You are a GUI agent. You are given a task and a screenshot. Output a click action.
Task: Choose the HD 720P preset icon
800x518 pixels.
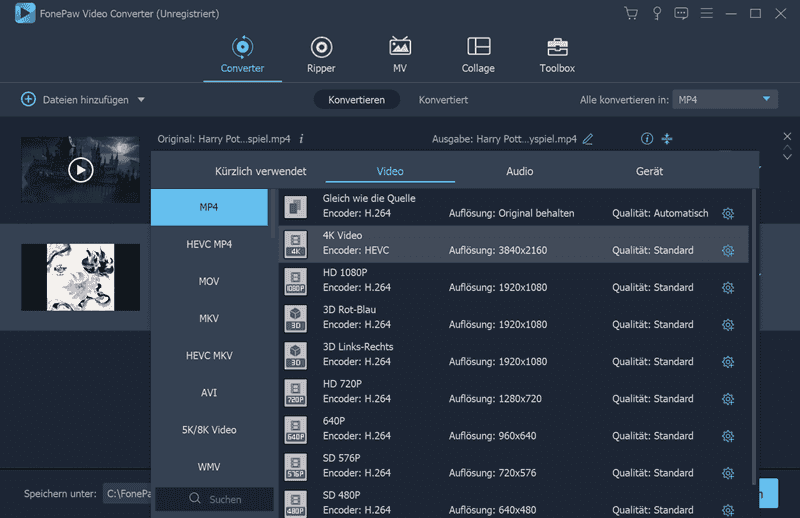(296, 392)
